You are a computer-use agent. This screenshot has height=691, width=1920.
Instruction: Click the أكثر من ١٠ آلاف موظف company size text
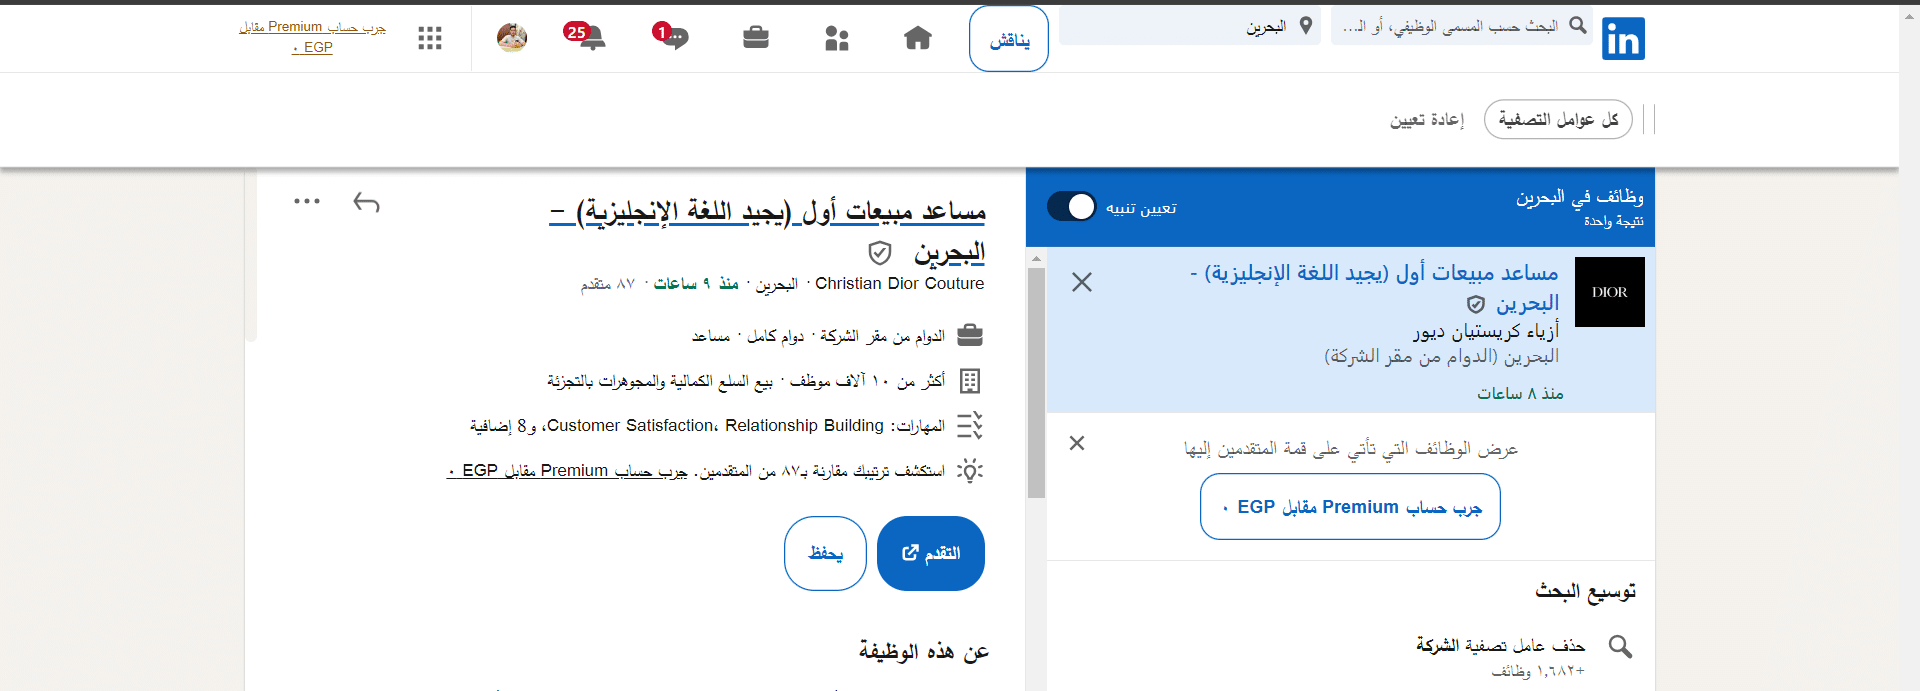(867, 381)
